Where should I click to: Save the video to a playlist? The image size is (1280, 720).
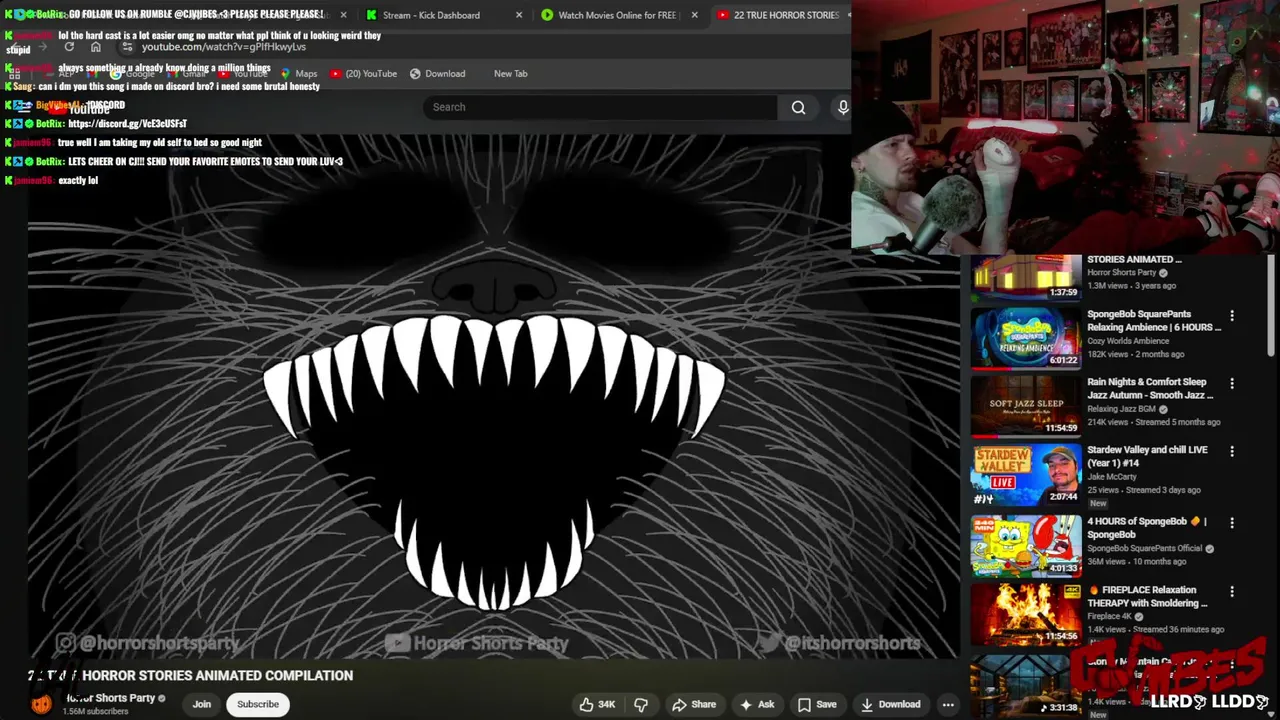(x=816, y=704)
